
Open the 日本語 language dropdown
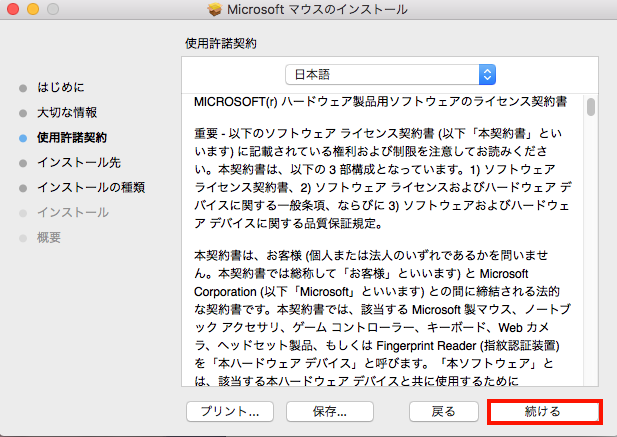[390, 74]
